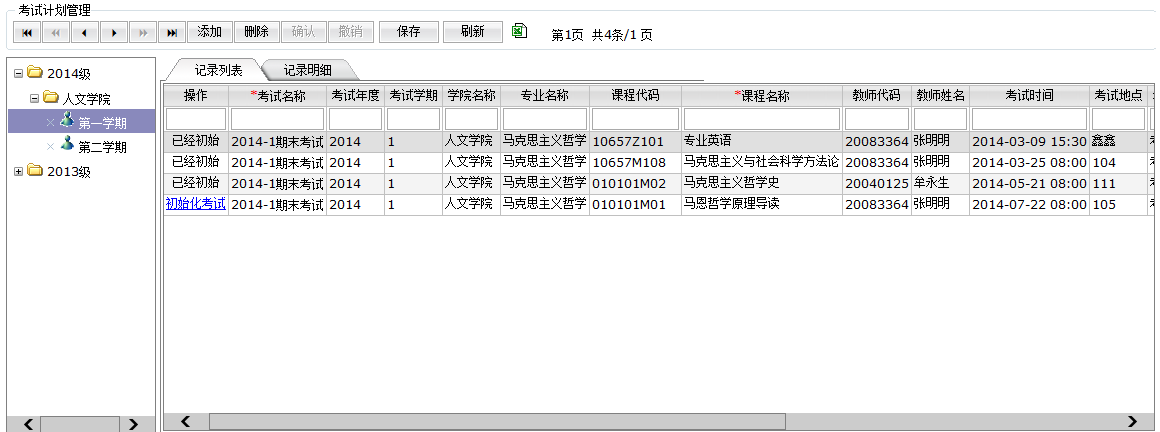Open the 初始化考试 link in the last row
Image resolution: width=1160 pixels, height=432 pixels.
(x=196, y=203)
